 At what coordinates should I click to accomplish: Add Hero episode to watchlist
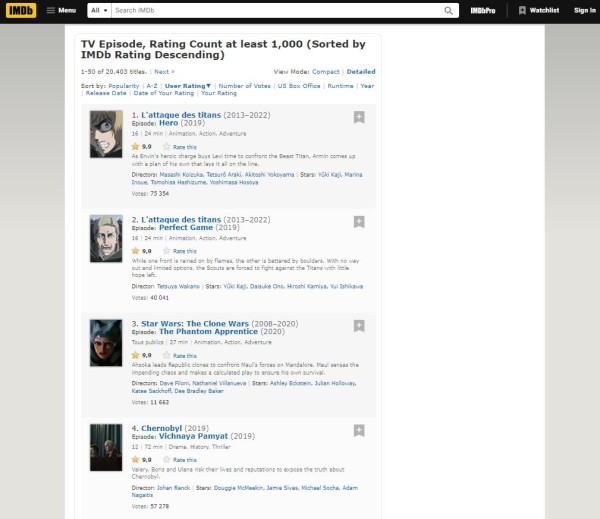(x=359, y=117)
